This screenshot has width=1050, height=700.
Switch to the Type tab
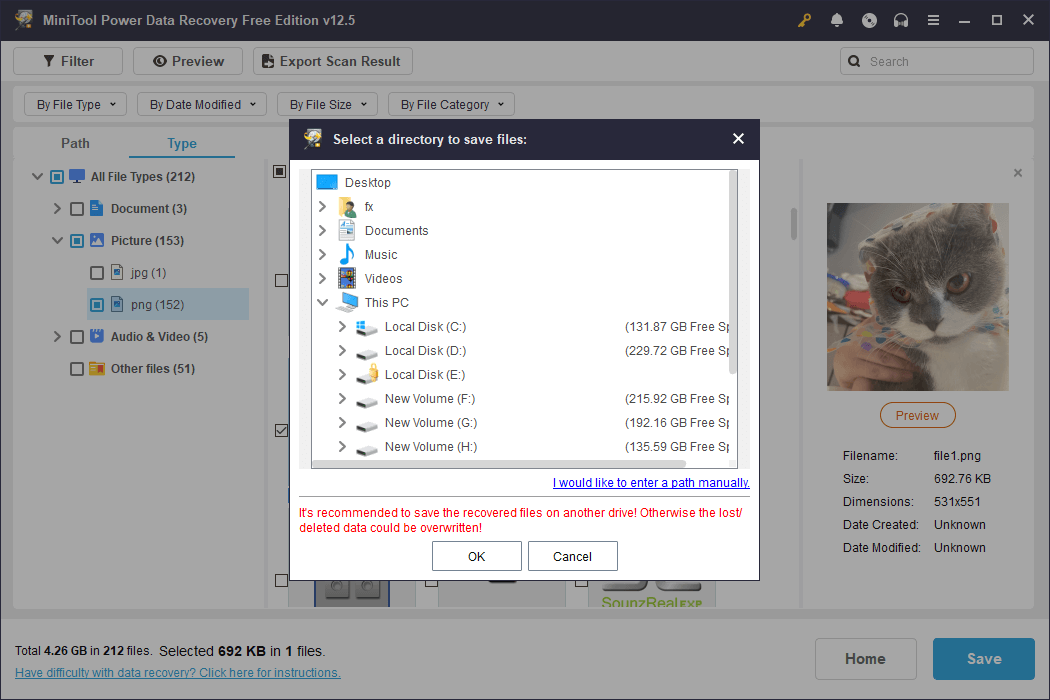(182, 143)
